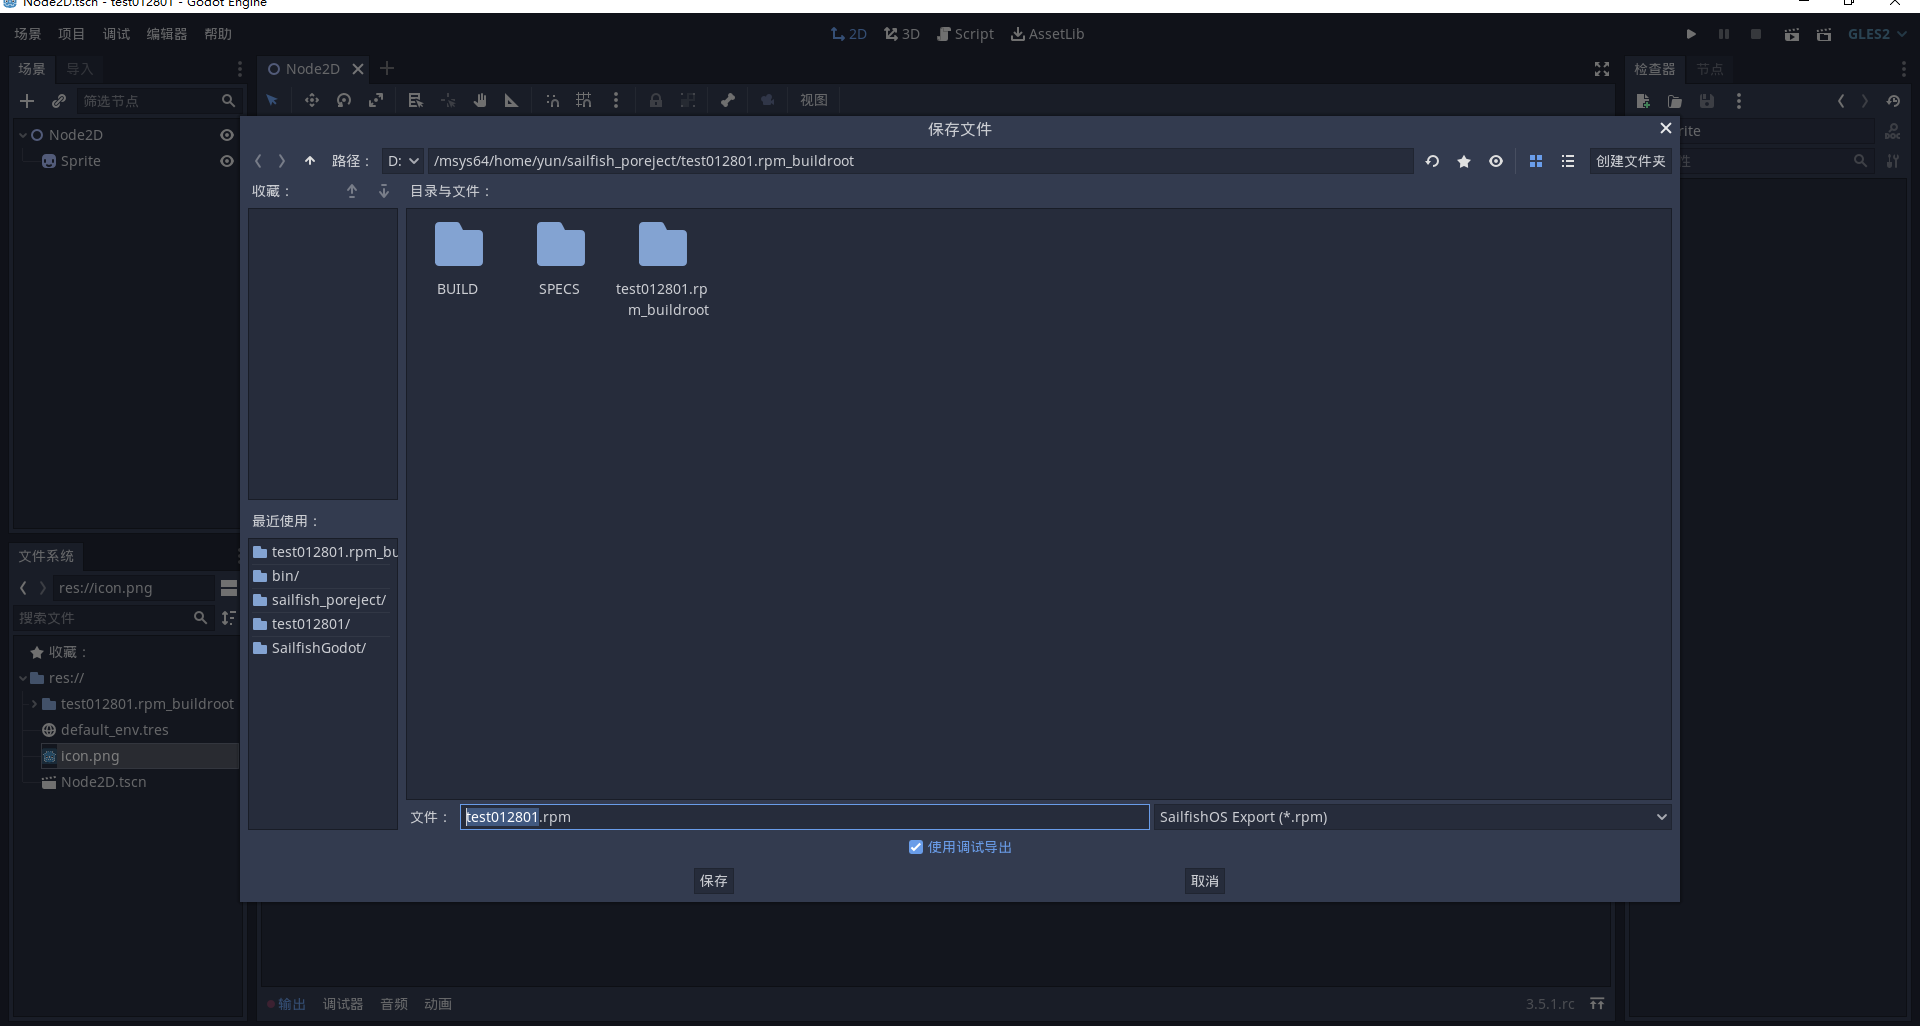The width and height of the screenshot is (1920, 1026).
Task: Toggle showing hidden files in the dialog
Action: click(1495, 161)
